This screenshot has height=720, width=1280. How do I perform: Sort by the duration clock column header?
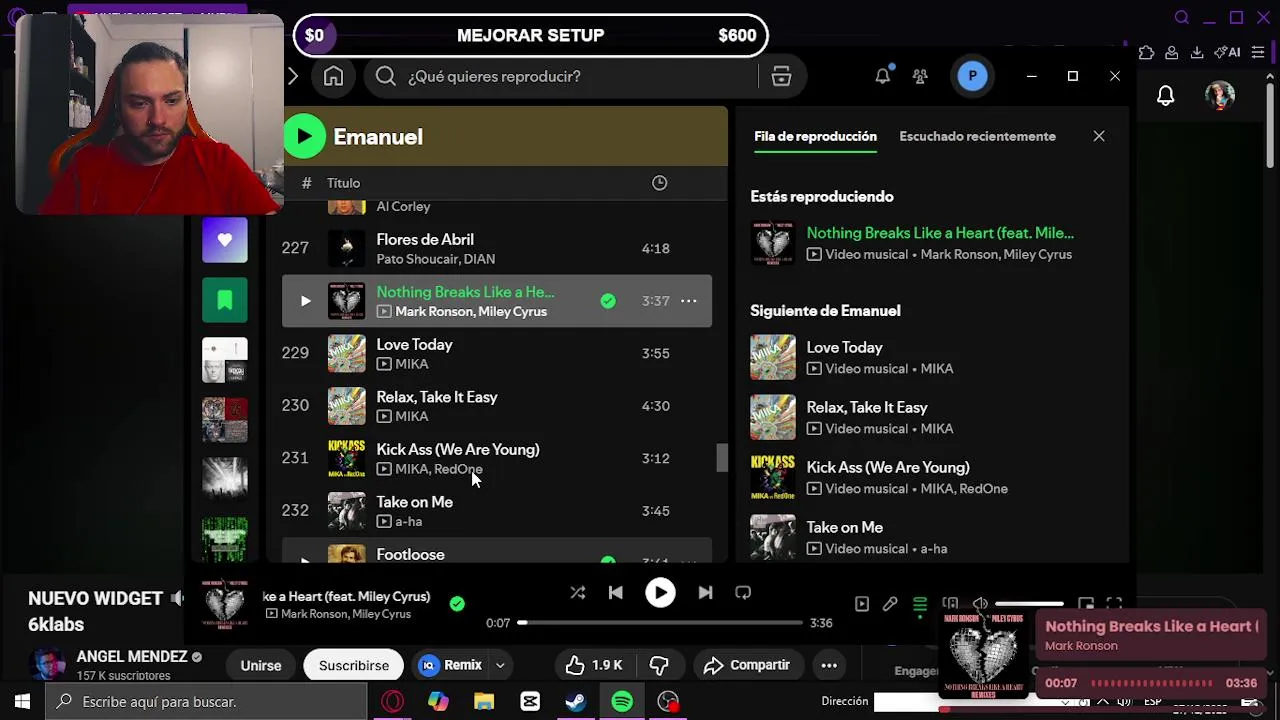(x=659, y=183)
